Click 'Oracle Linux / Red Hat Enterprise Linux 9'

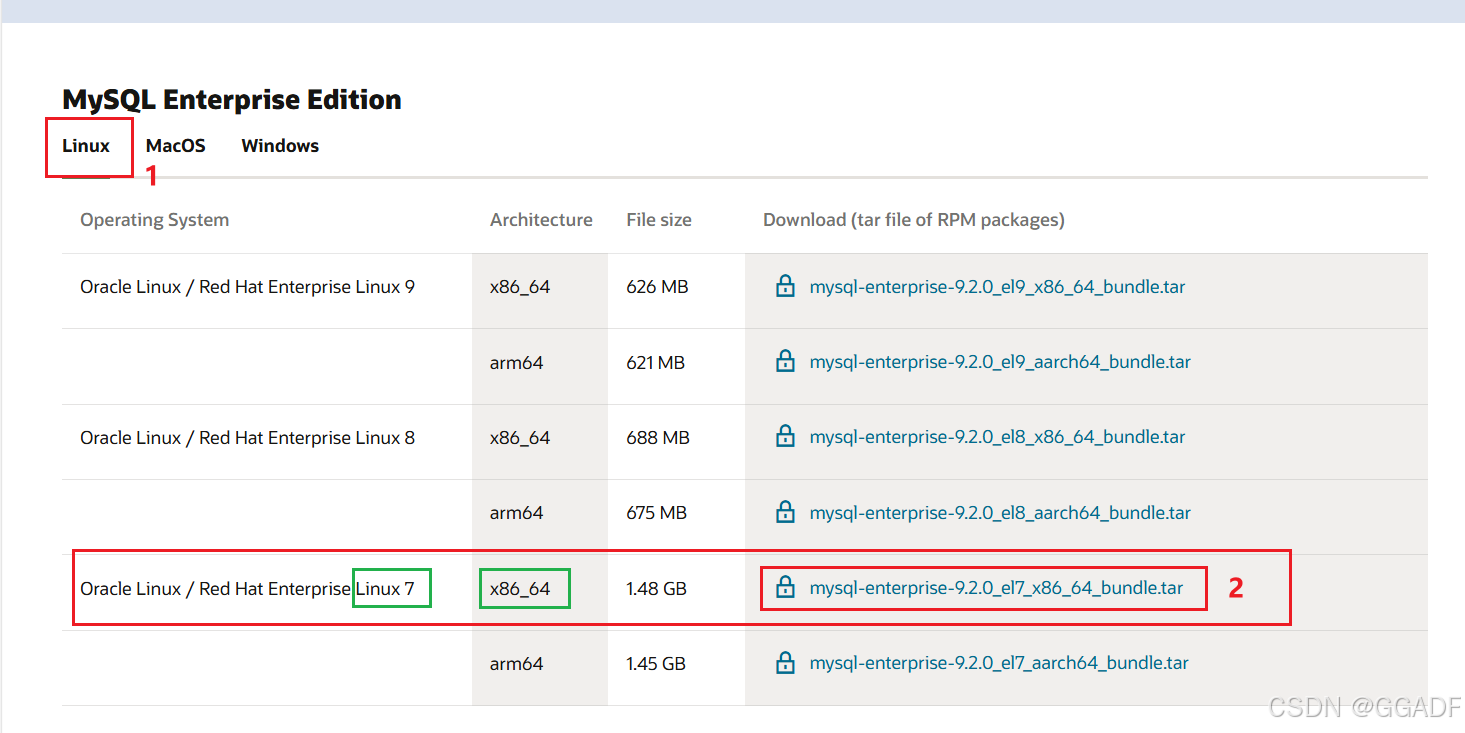(247, 287)
